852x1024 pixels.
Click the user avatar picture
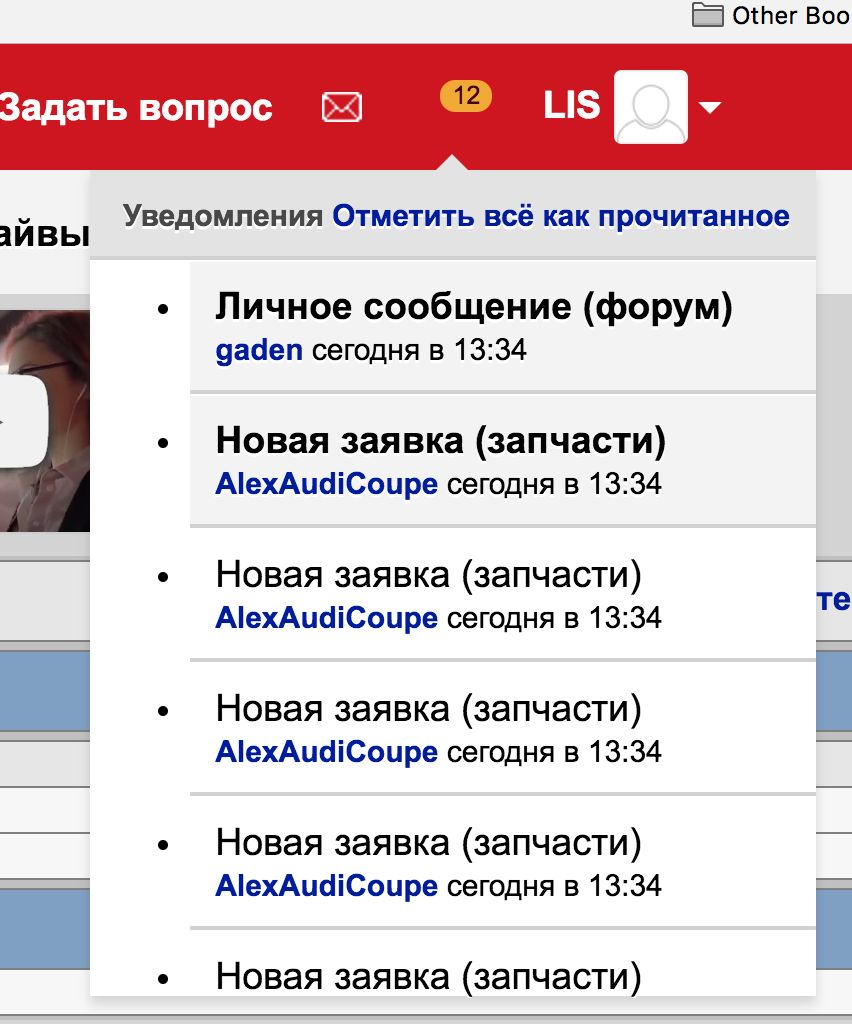pyautogui.click(x=650, y=107)
